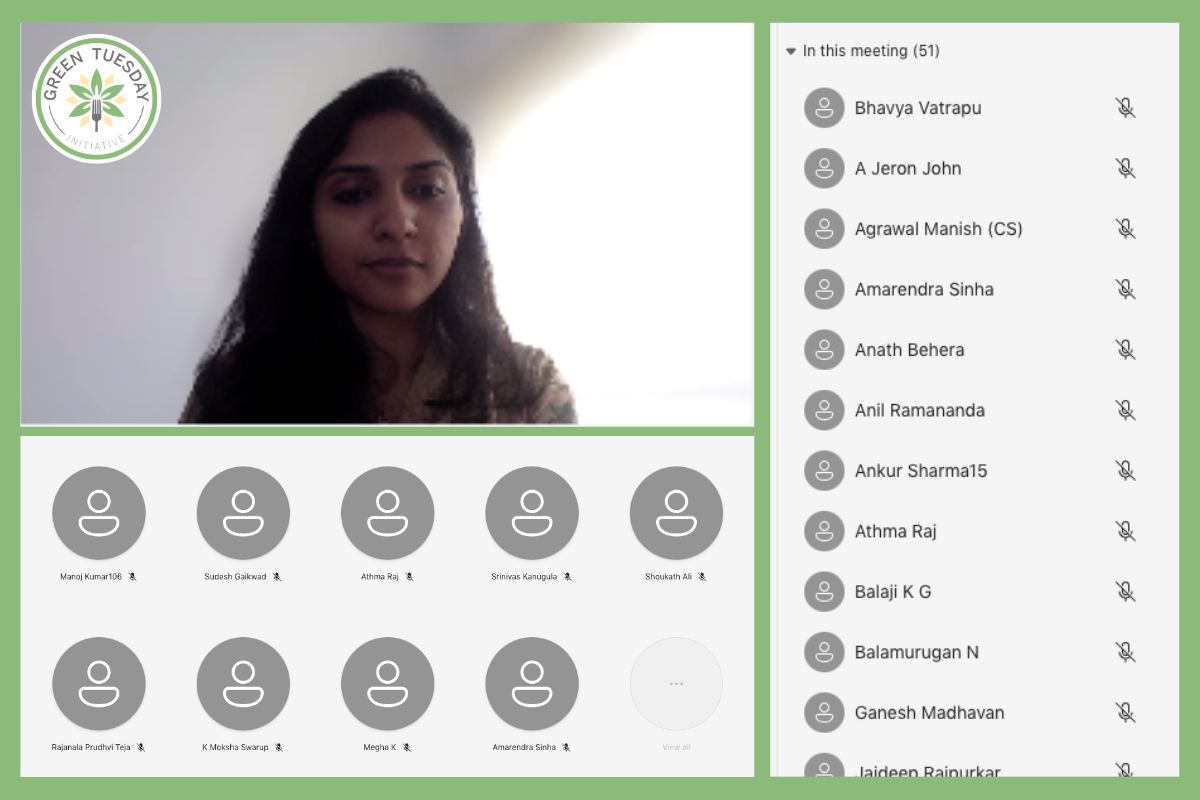Screen dimensions: 1200x800
Task: Click Sudesh Gaikwad's avatar tile
Action: (x=243, y=513)
